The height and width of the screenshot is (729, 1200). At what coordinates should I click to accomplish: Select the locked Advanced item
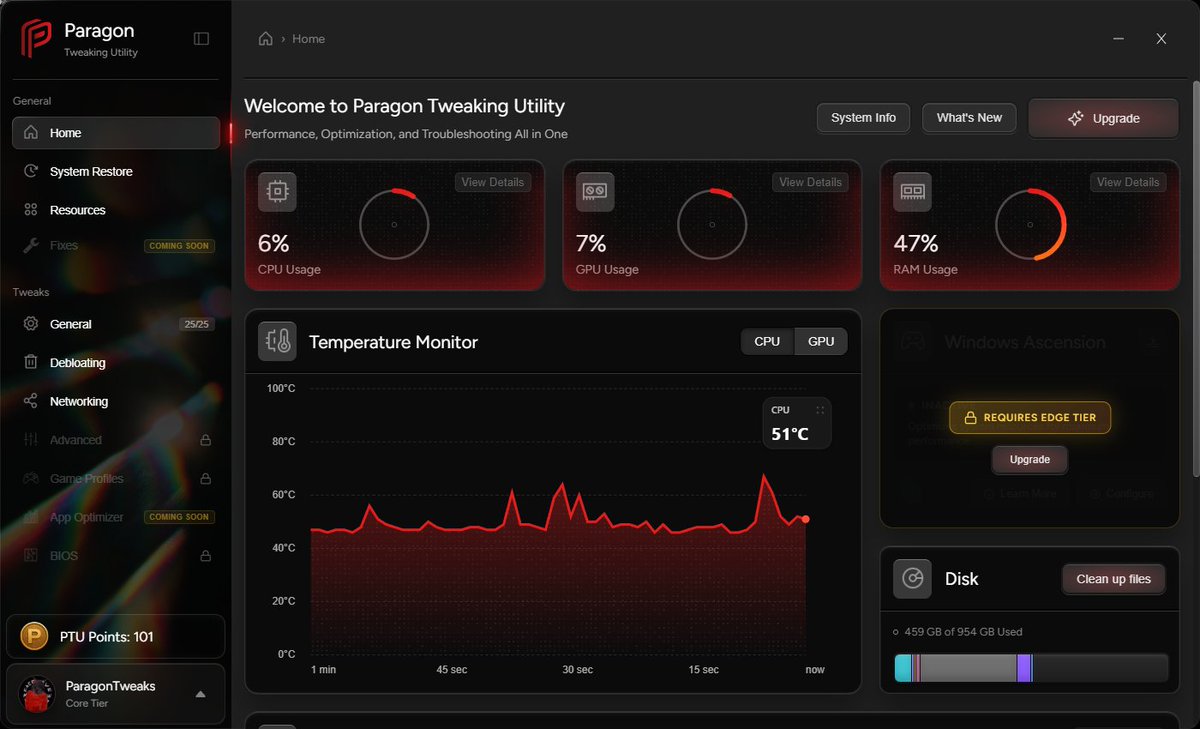(x=116, y=440)
